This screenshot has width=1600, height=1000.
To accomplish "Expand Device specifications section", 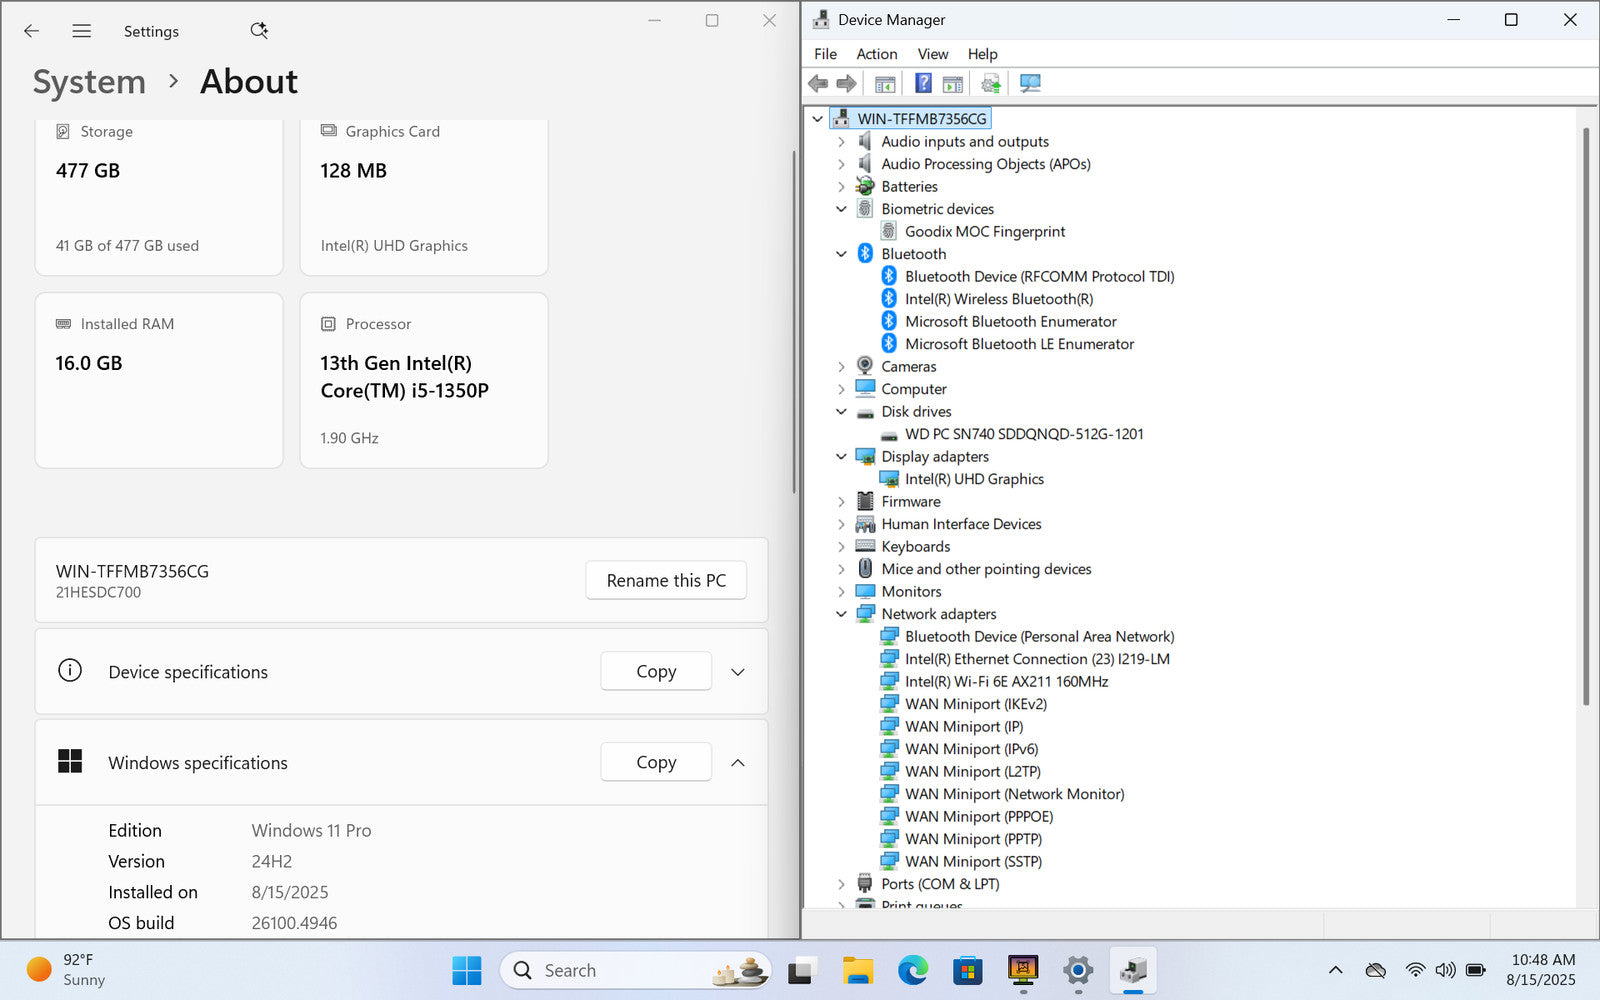I will point(738,672).
